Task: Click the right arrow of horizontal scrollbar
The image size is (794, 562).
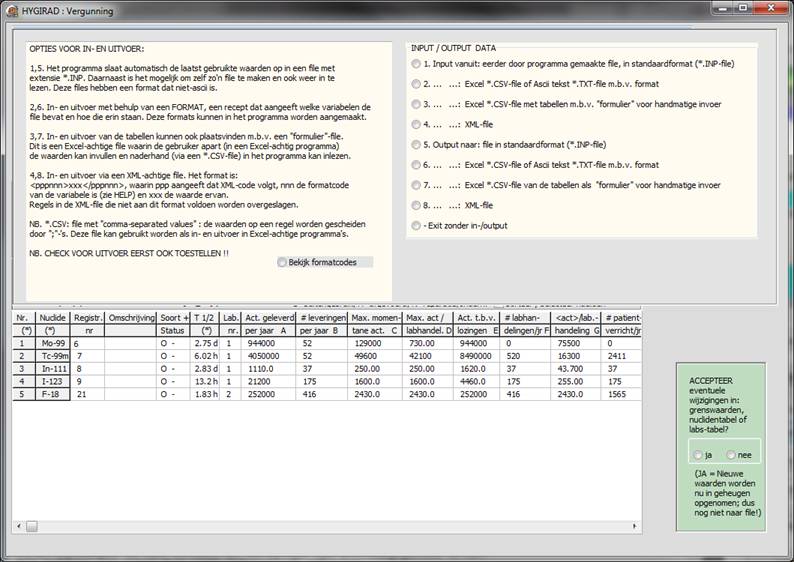Action: coord(634,527)
